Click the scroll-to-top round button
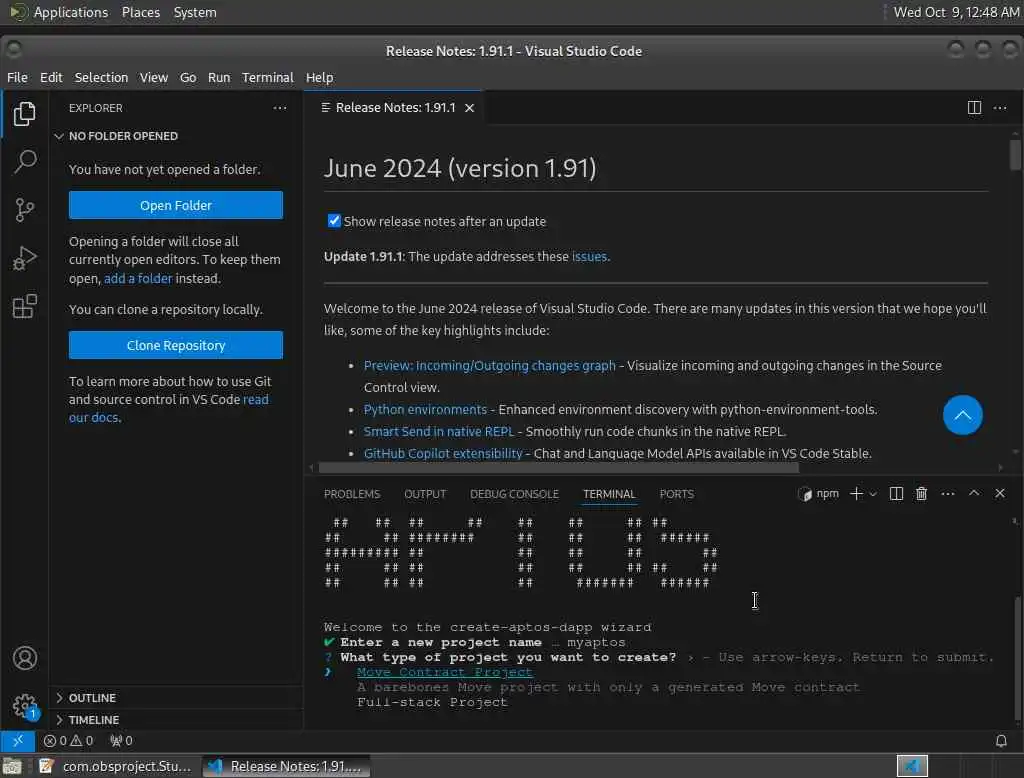Screen dimensions: 1024x778 point(962,415)
